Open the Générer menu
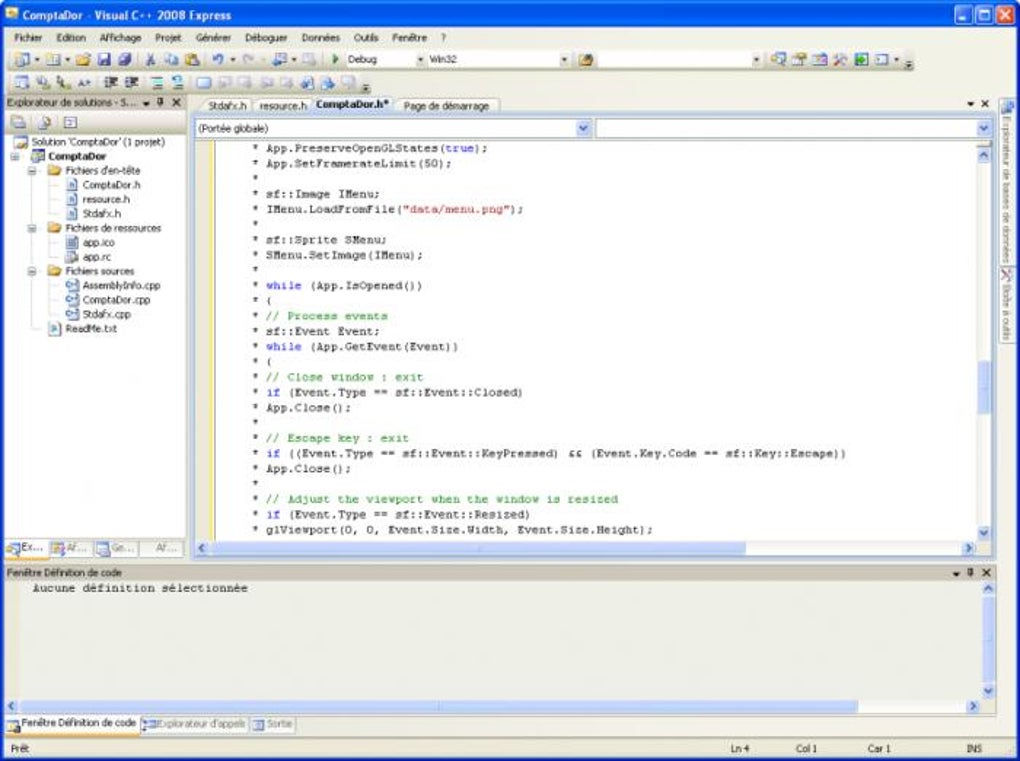This screenshot has width=1020, height=761. point(213,37)
